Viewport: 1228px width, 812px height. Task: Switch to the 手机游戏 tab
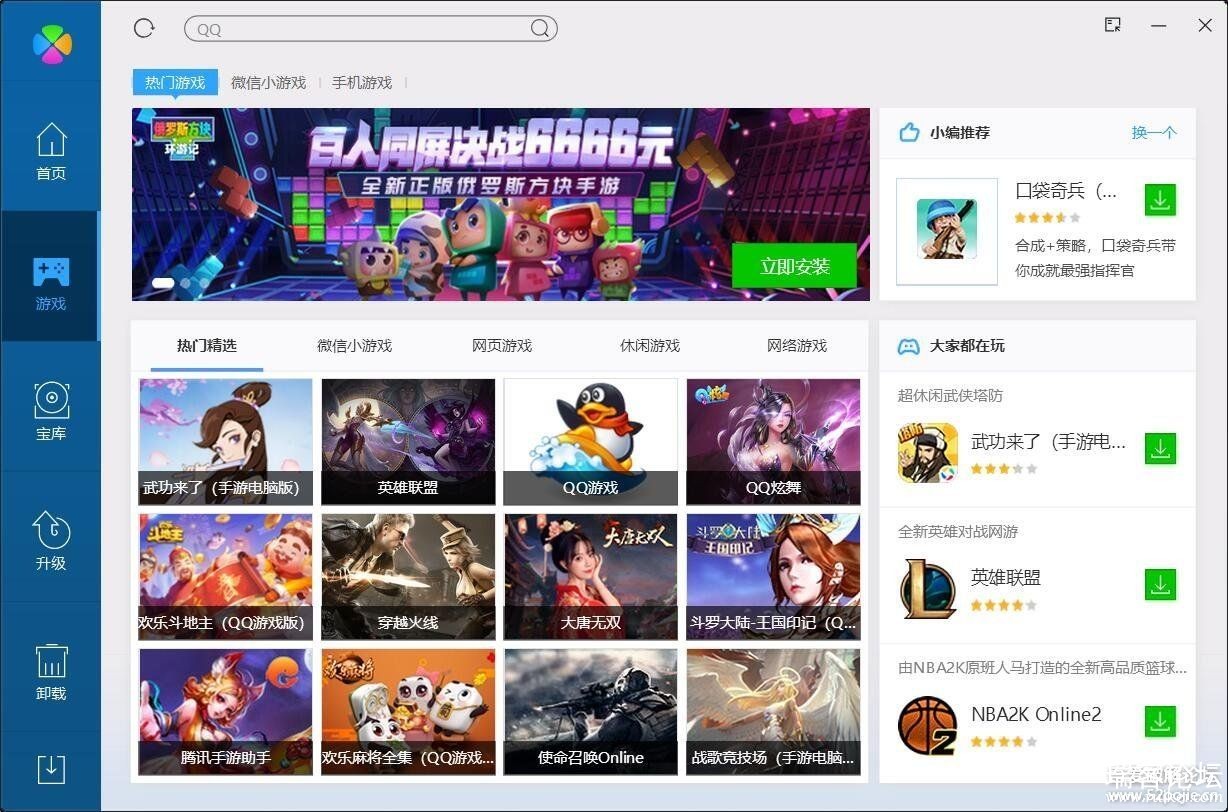362,83
